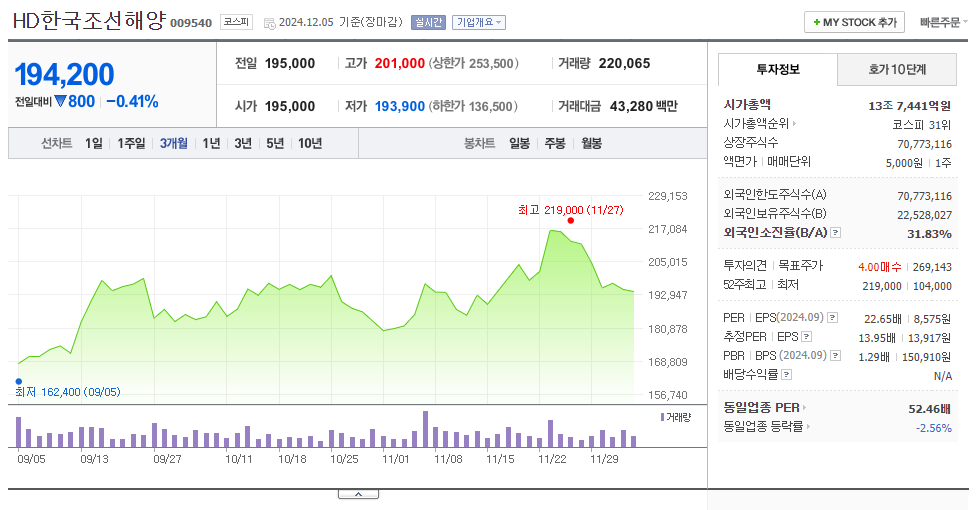Open the 동일업종 PER link
Viewport: 977px width, 510px height.
tap(765, 408)
